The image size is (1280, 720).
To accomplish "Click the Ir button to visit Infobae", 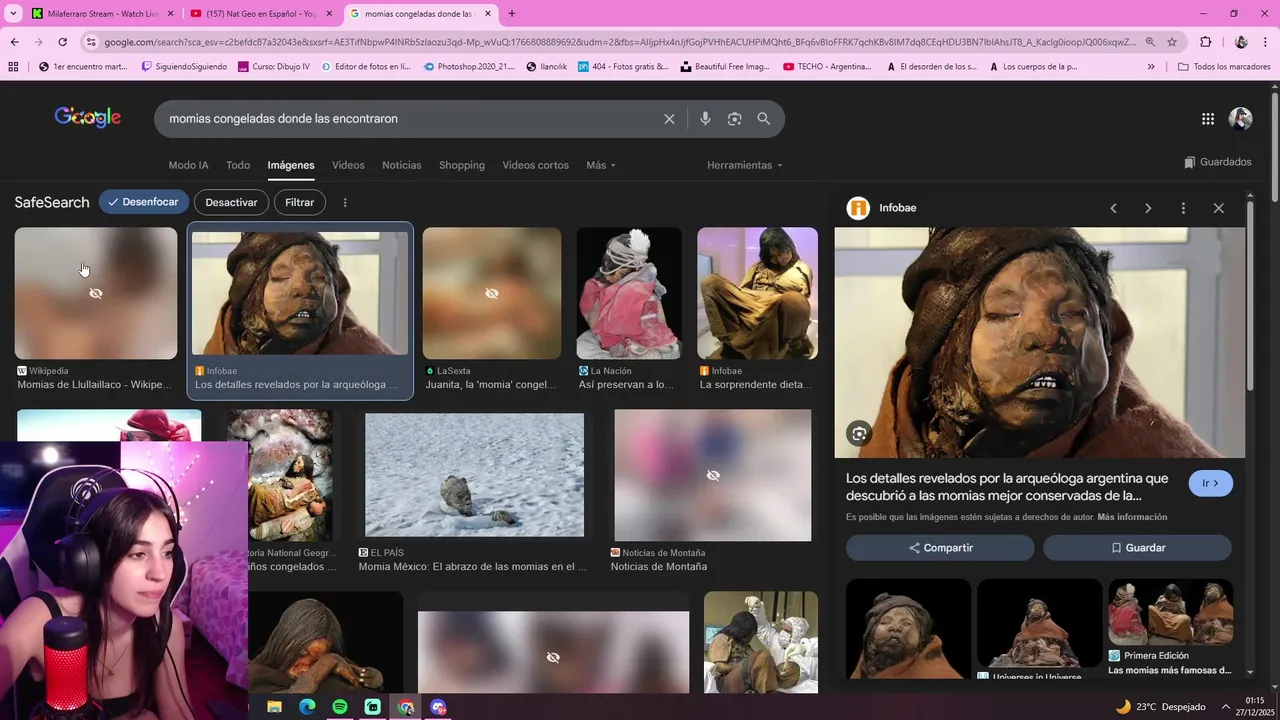I will (x=1211, y=483).
